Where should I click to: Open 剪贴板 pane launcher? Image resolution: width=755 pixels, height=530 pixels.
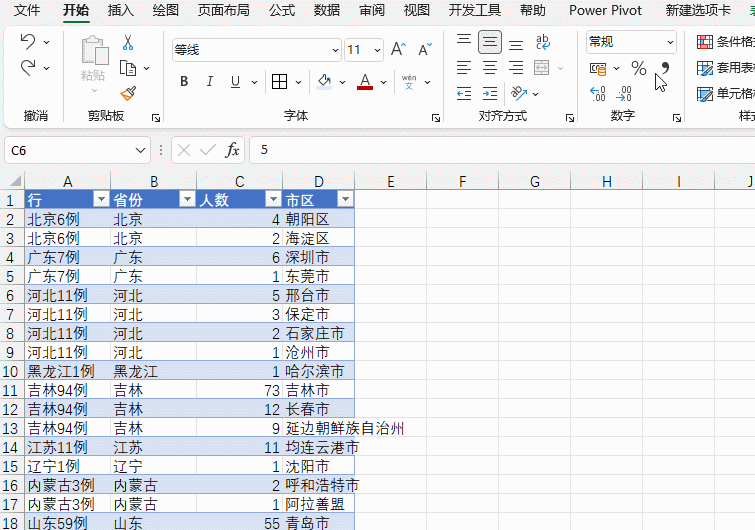coord(156,118)
